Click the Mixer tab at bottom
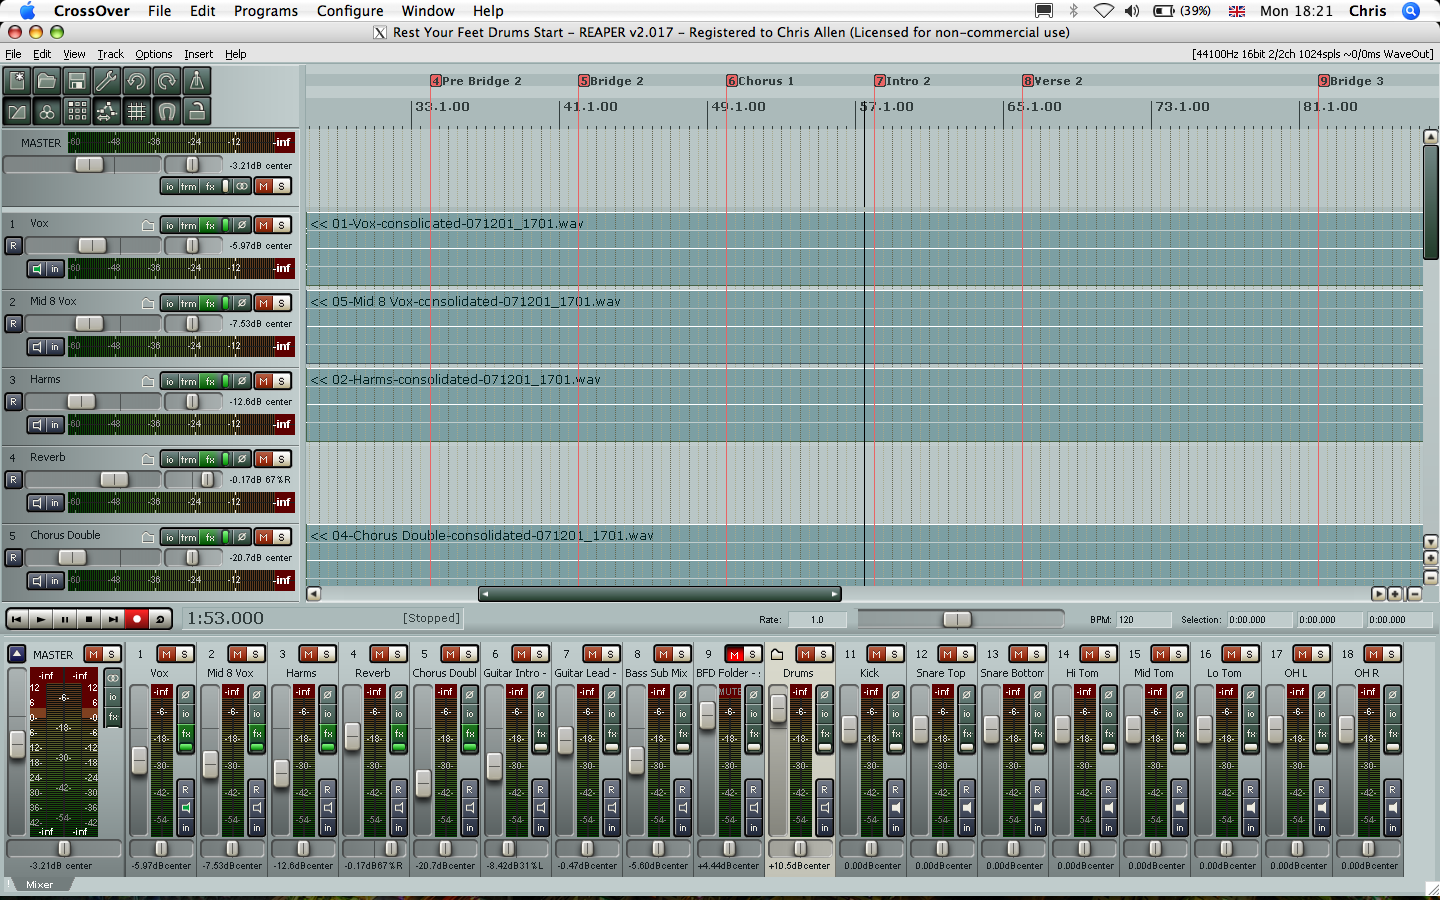Viewport: 1440px width, 900px height. click(39, 885)
